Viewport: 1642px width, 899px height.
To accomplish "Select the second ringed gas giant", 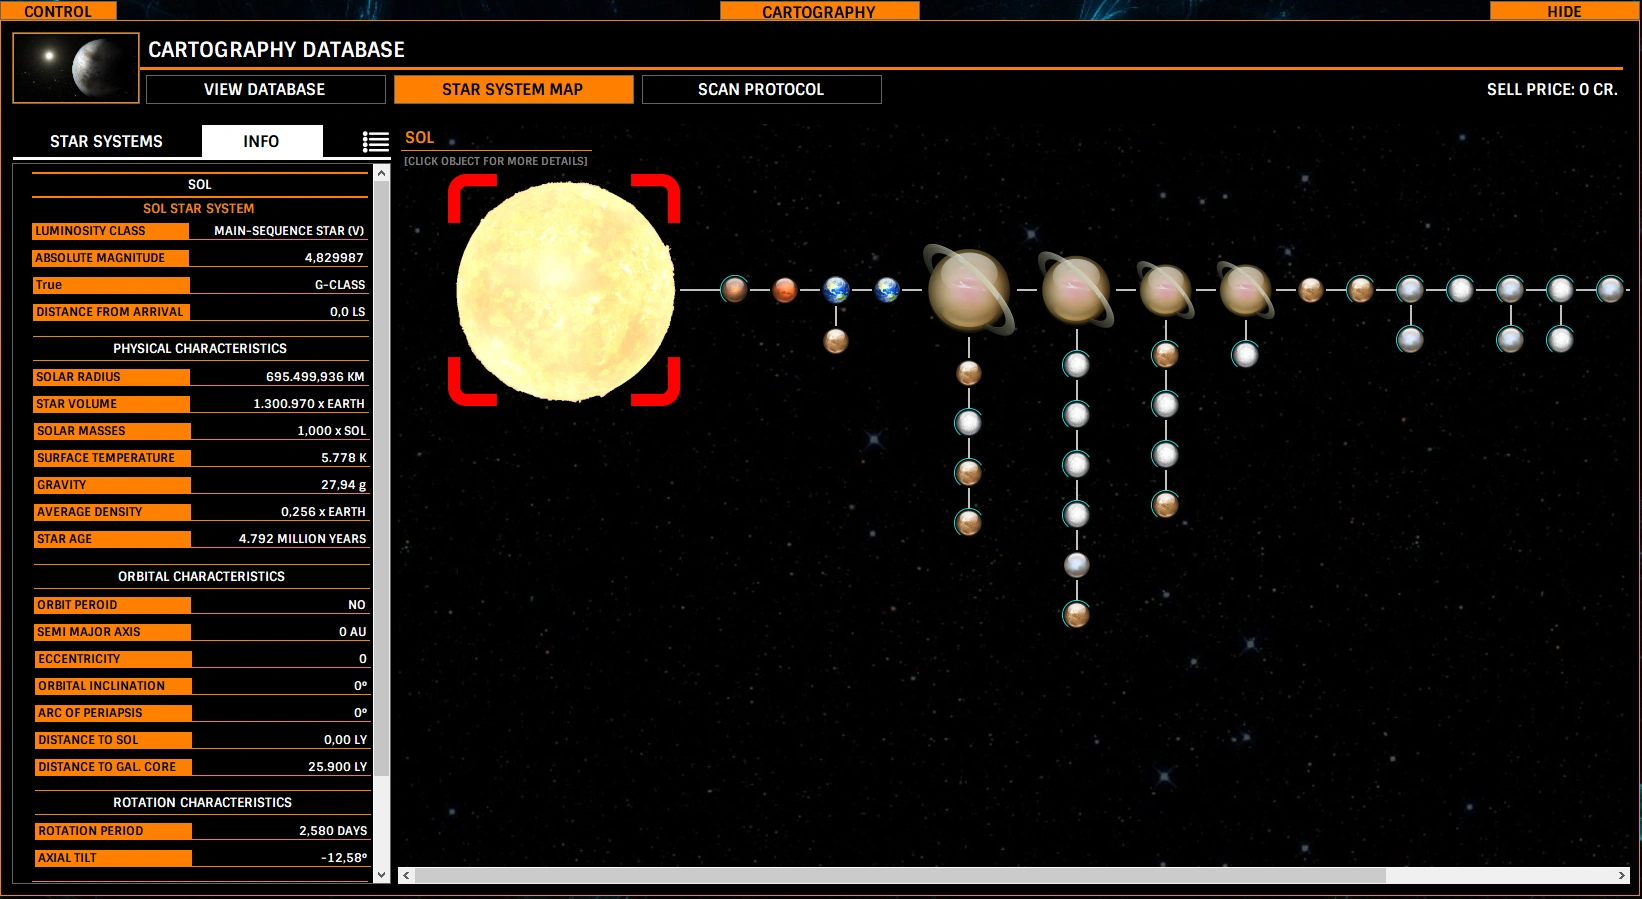I will (x=1076, y=290).
